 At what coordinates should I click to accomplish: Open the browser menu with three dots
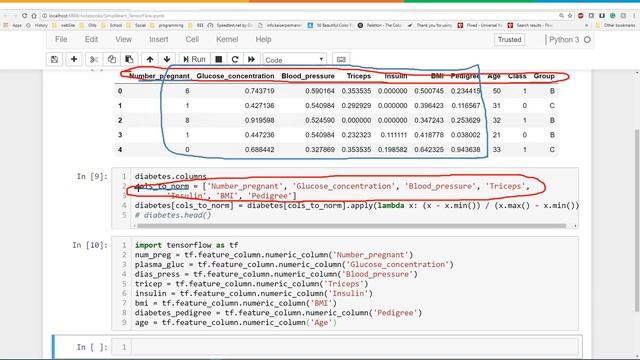click(x=633, y=16)
